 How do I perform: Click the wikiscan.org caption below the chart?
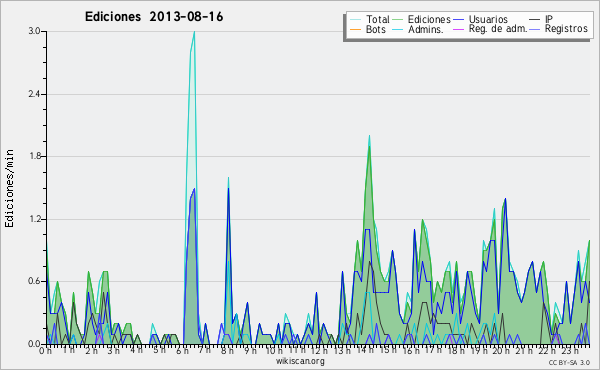point(300,361)
